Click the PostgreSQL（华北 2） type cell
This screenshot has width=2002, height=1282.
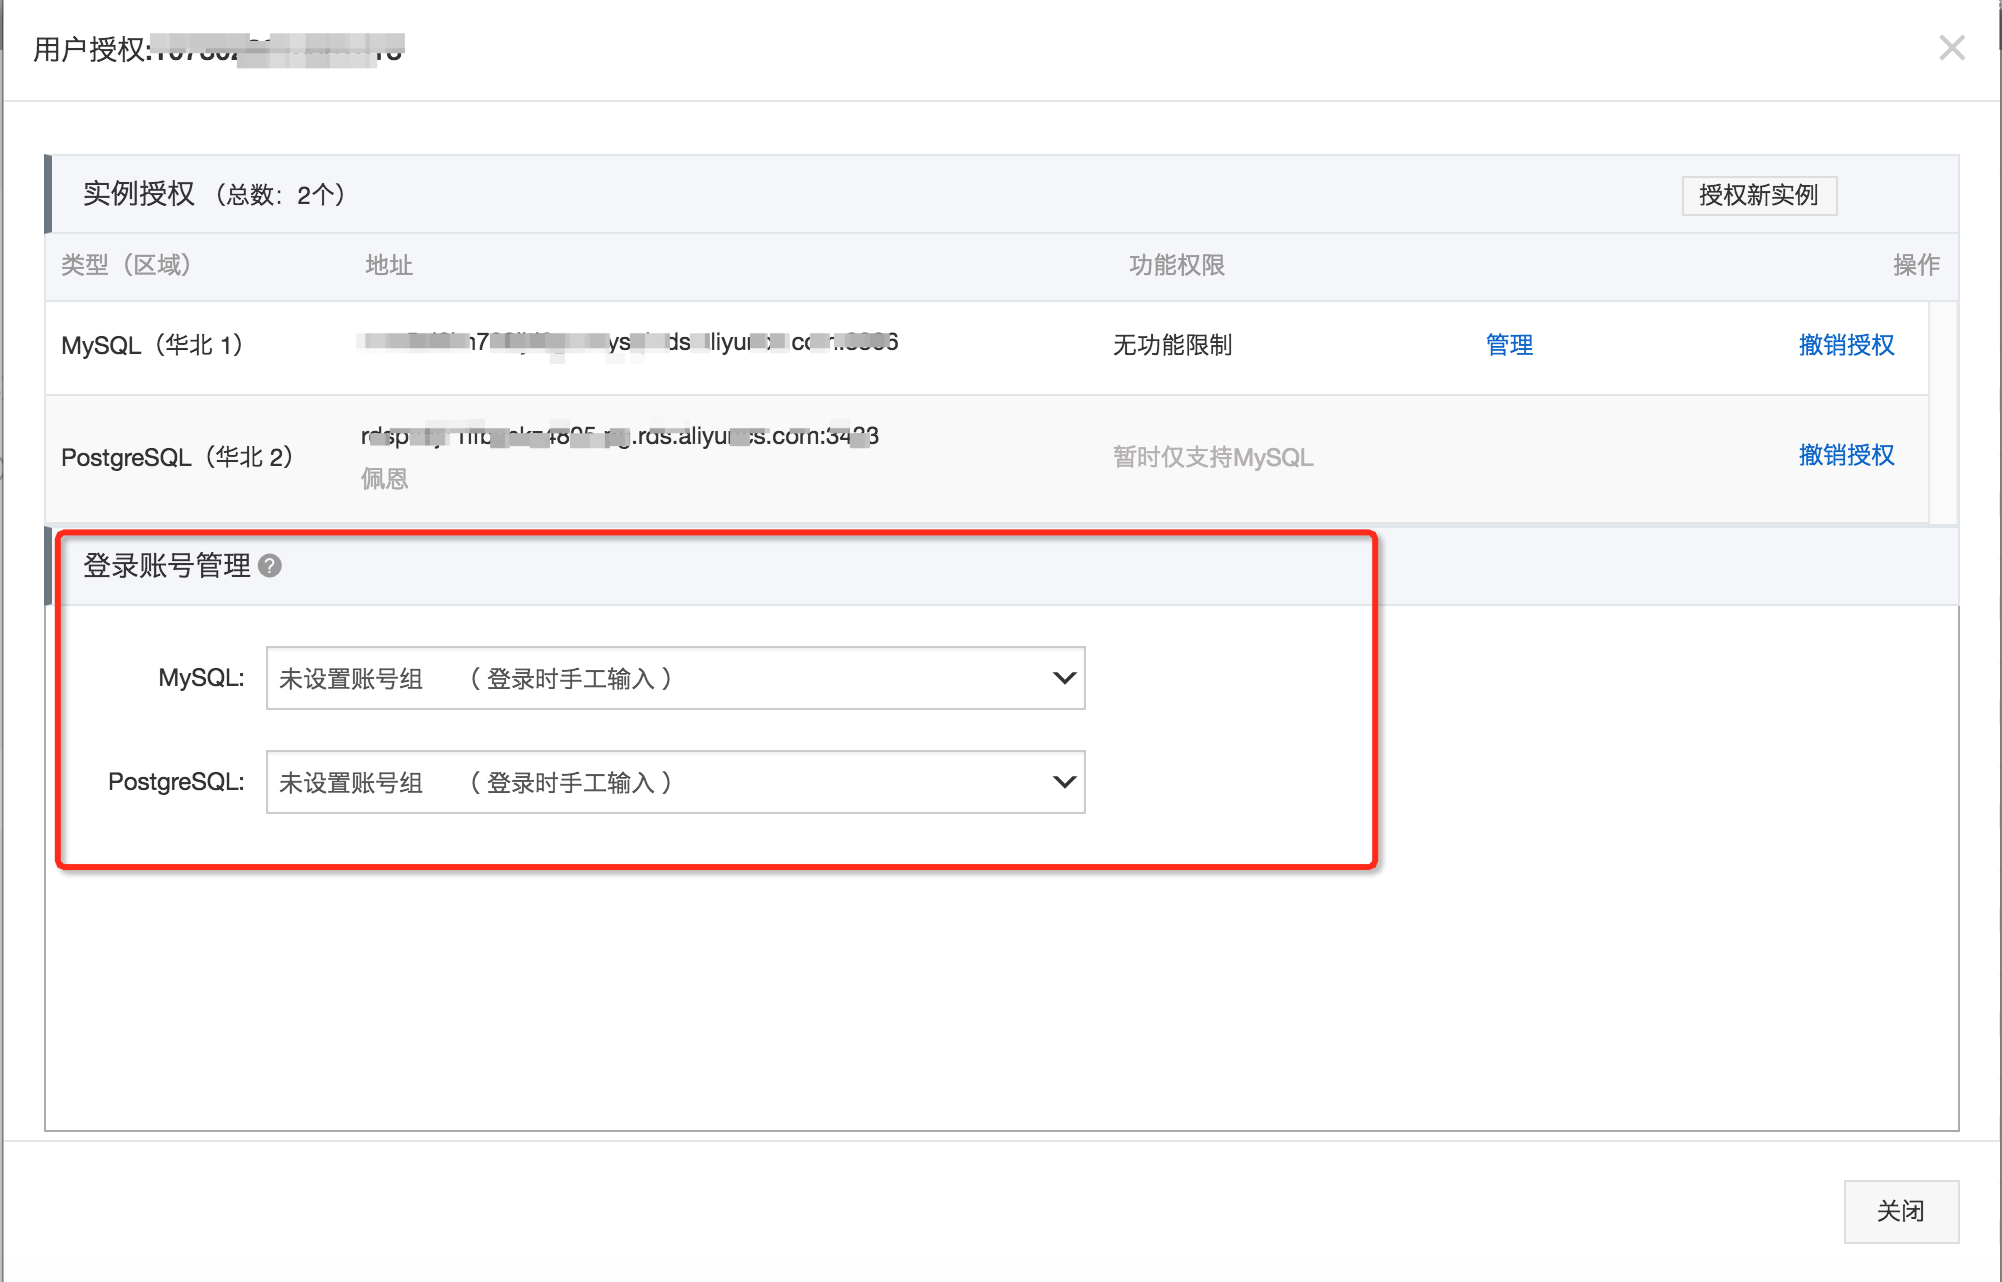tap(177, 457)
